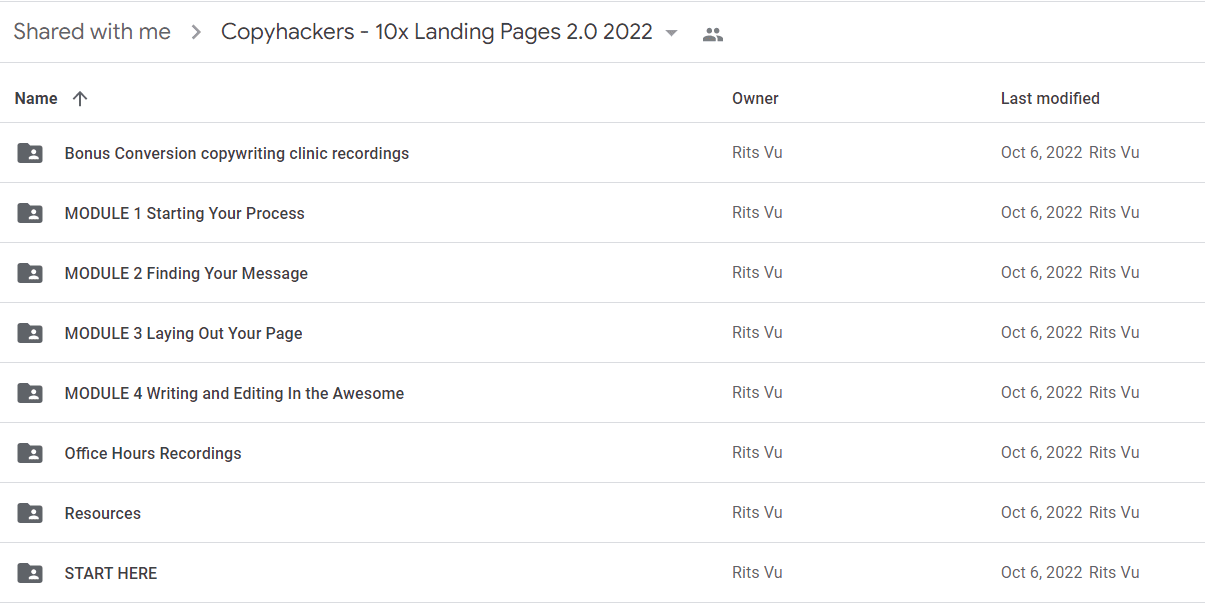The image size is (1205, 604).
Task: Go back to Shared with me
Action: pos(92,32)
